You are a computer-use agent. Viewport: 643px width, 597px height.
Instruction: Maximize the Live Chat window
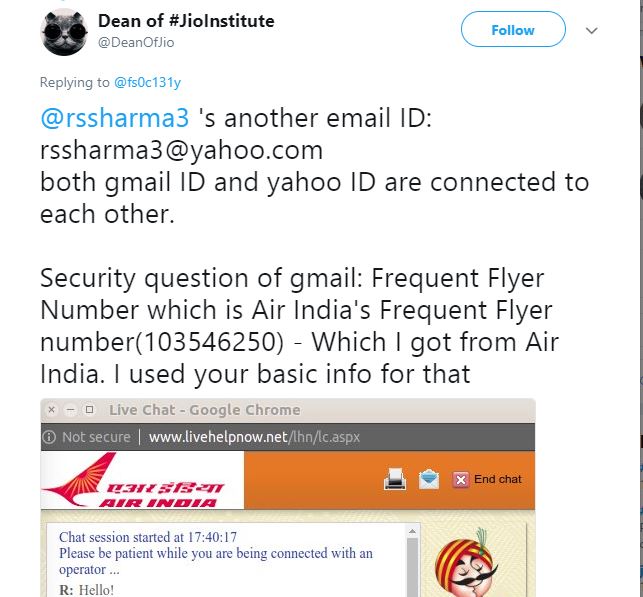click(x=89, y=410)
